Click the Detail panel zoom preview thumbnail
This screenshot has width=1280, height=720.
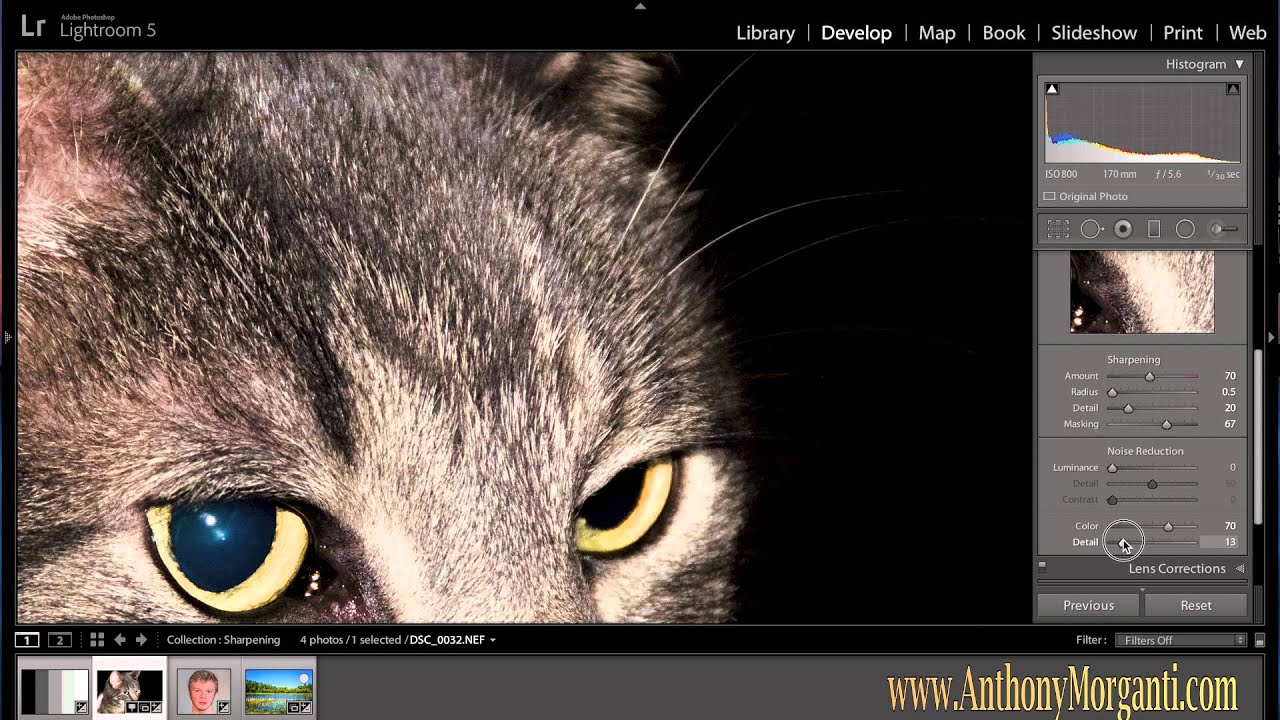(1142, 292)
